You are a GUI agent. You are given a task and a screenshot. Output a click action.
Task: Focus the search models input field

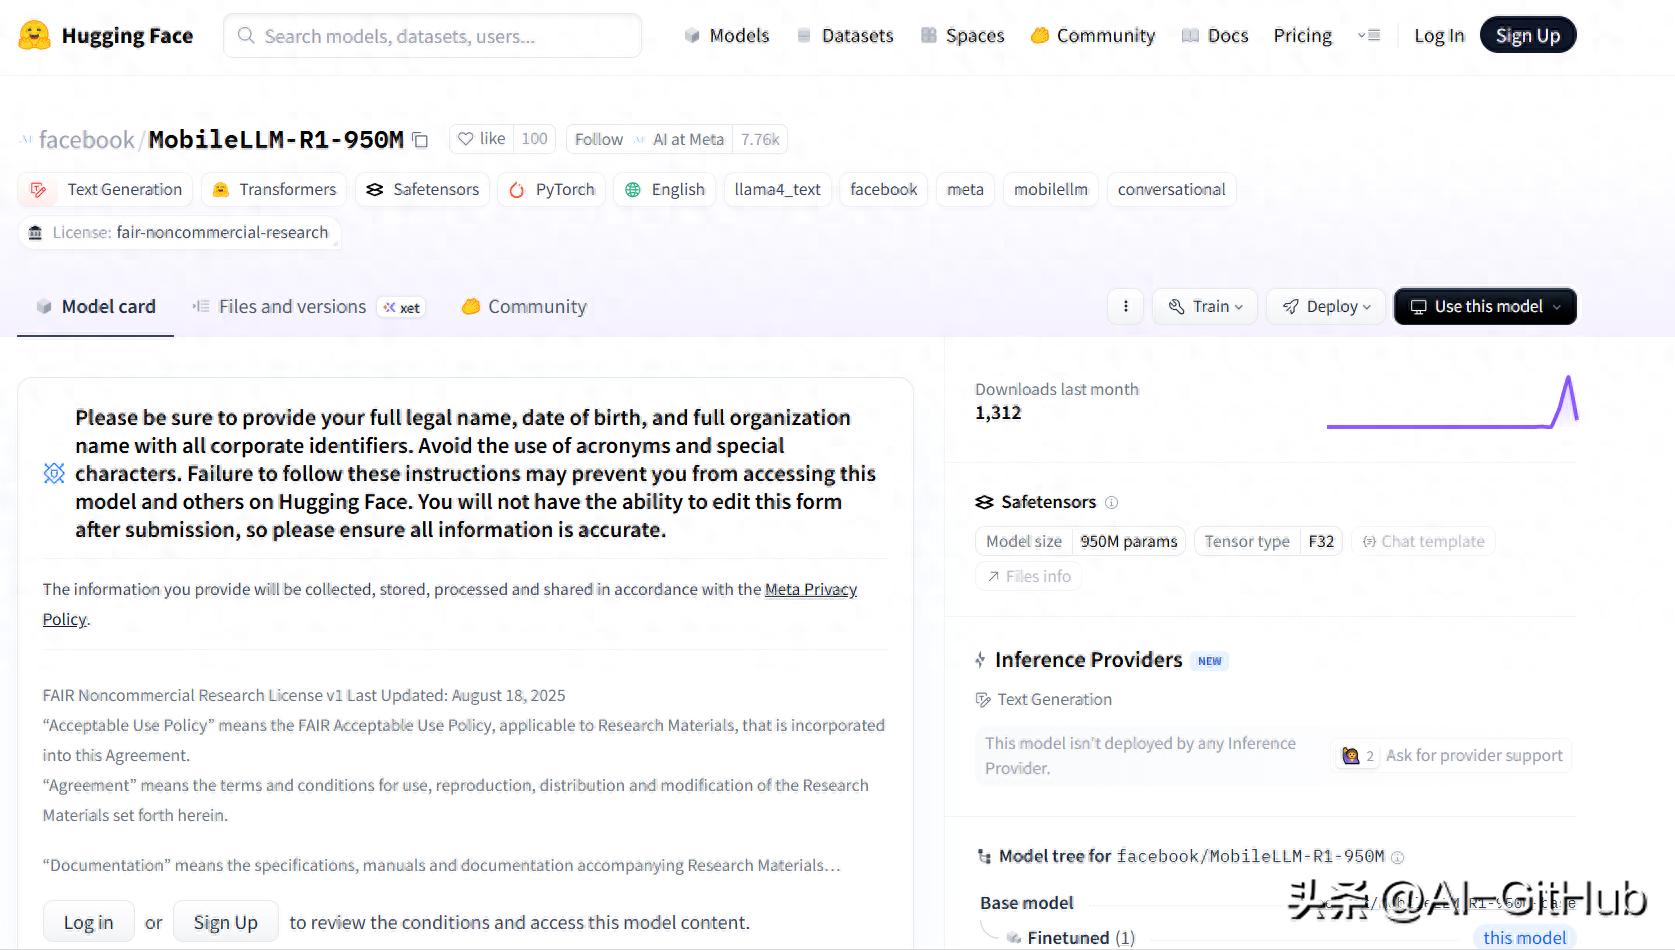(x=432, y=36)
